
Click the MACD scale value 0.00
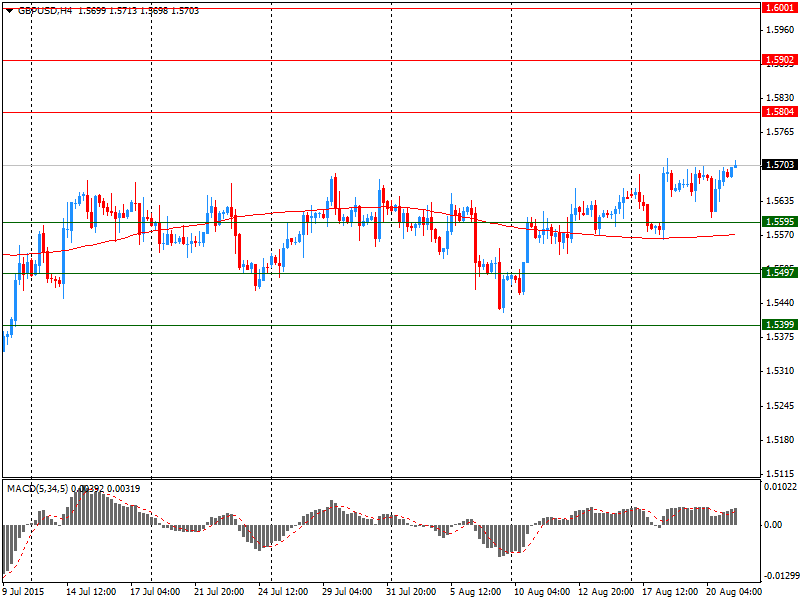pyautogui.click(x=773, y=525)
